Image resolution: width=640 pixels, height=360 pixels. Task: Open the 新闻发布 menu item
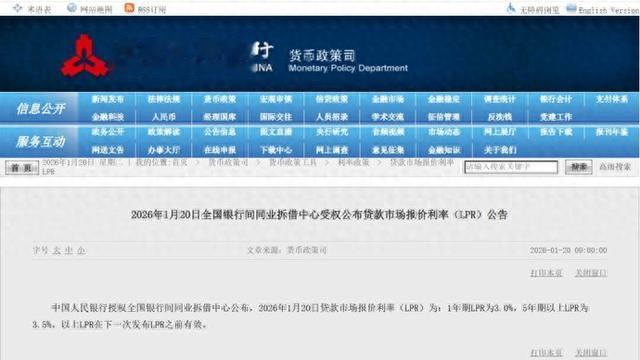[108, 99]
